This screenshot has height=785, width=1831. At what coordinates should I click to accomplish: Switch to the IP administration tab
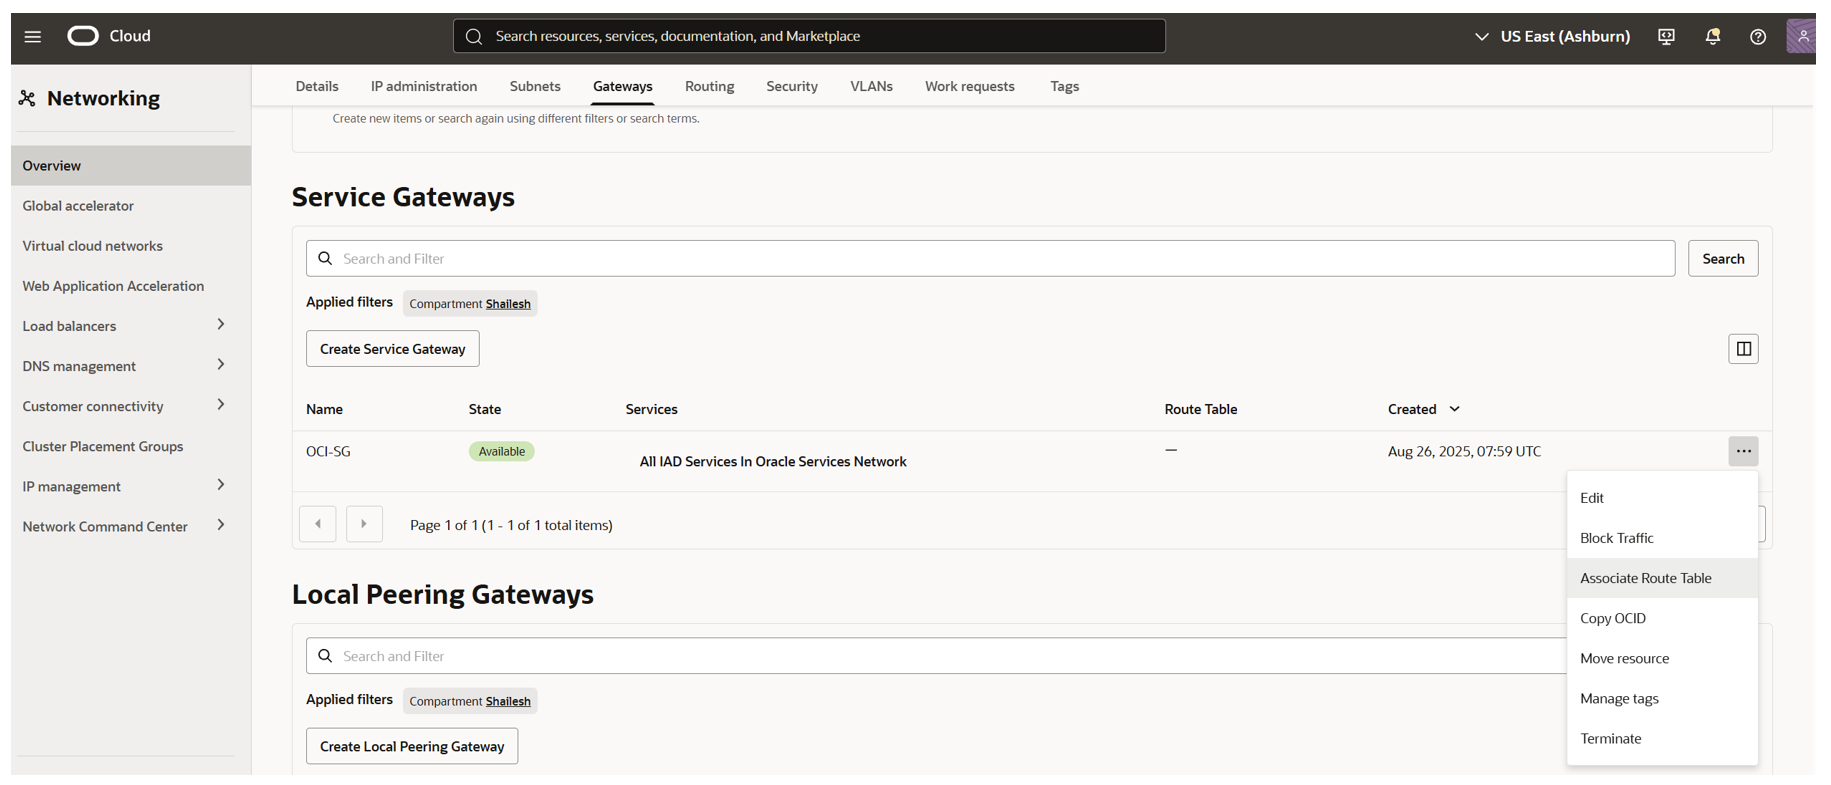tap(424, 86)
